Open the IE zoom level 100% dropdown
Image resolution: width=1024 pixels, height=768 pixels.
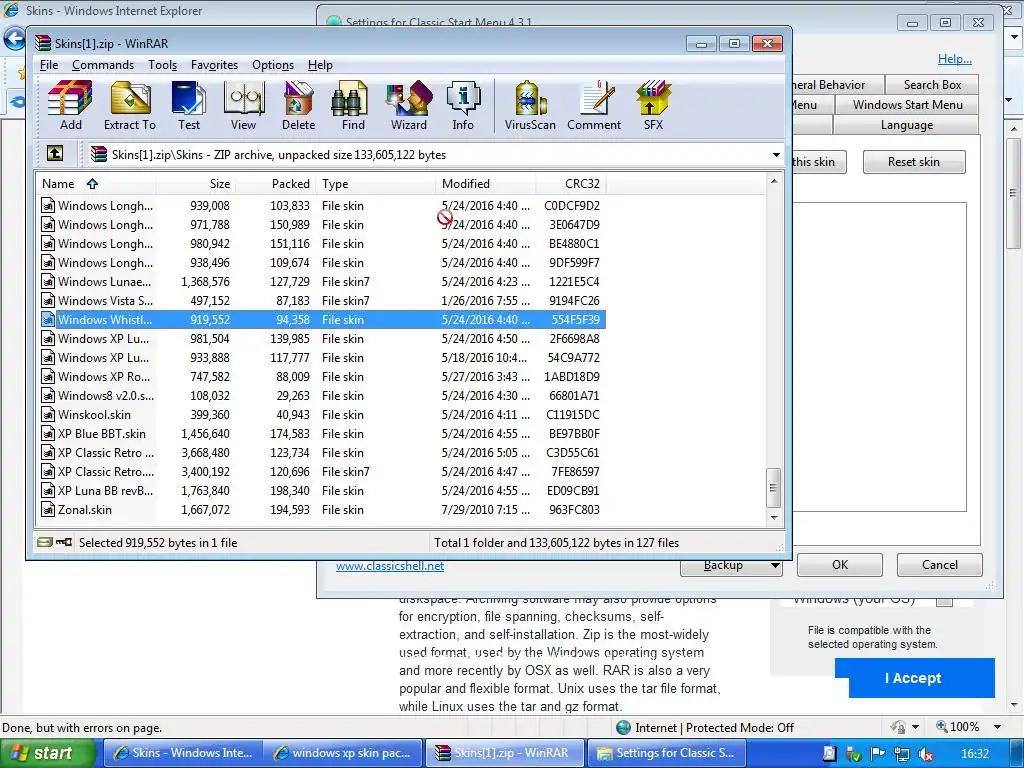(997, 727)
